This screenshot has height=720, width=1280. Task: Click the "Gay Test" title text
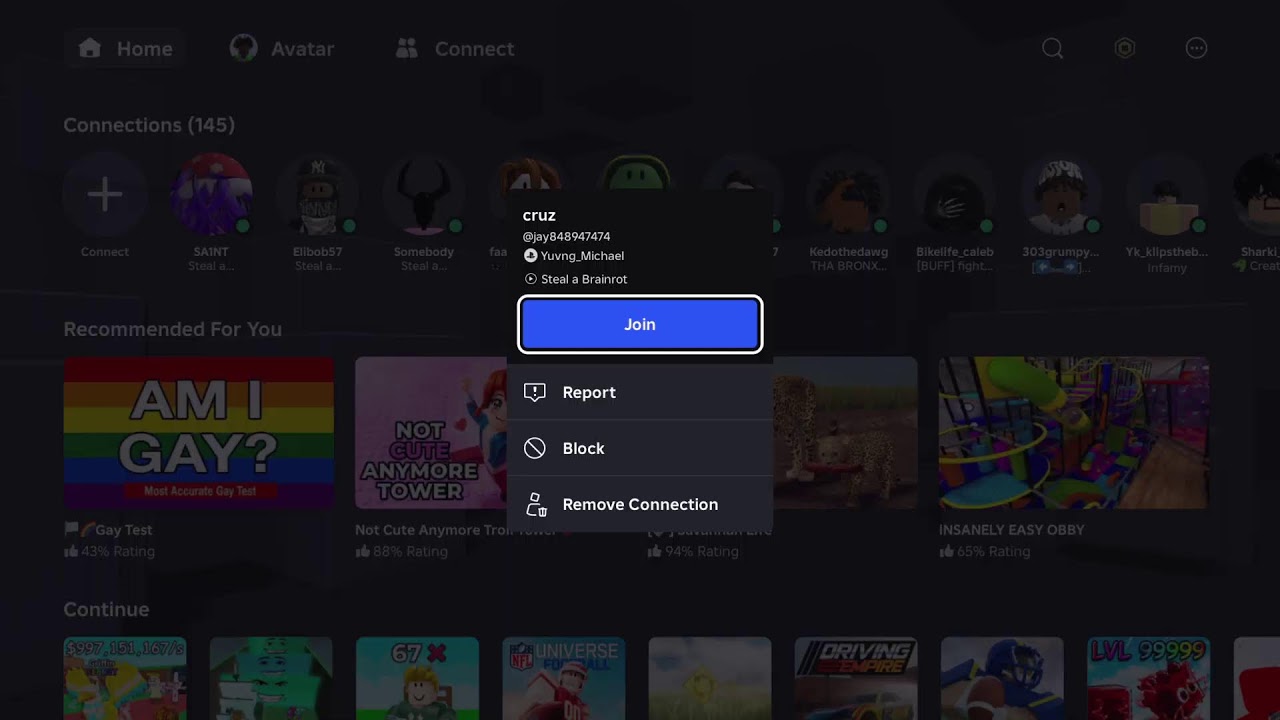[x=123, y=530]
